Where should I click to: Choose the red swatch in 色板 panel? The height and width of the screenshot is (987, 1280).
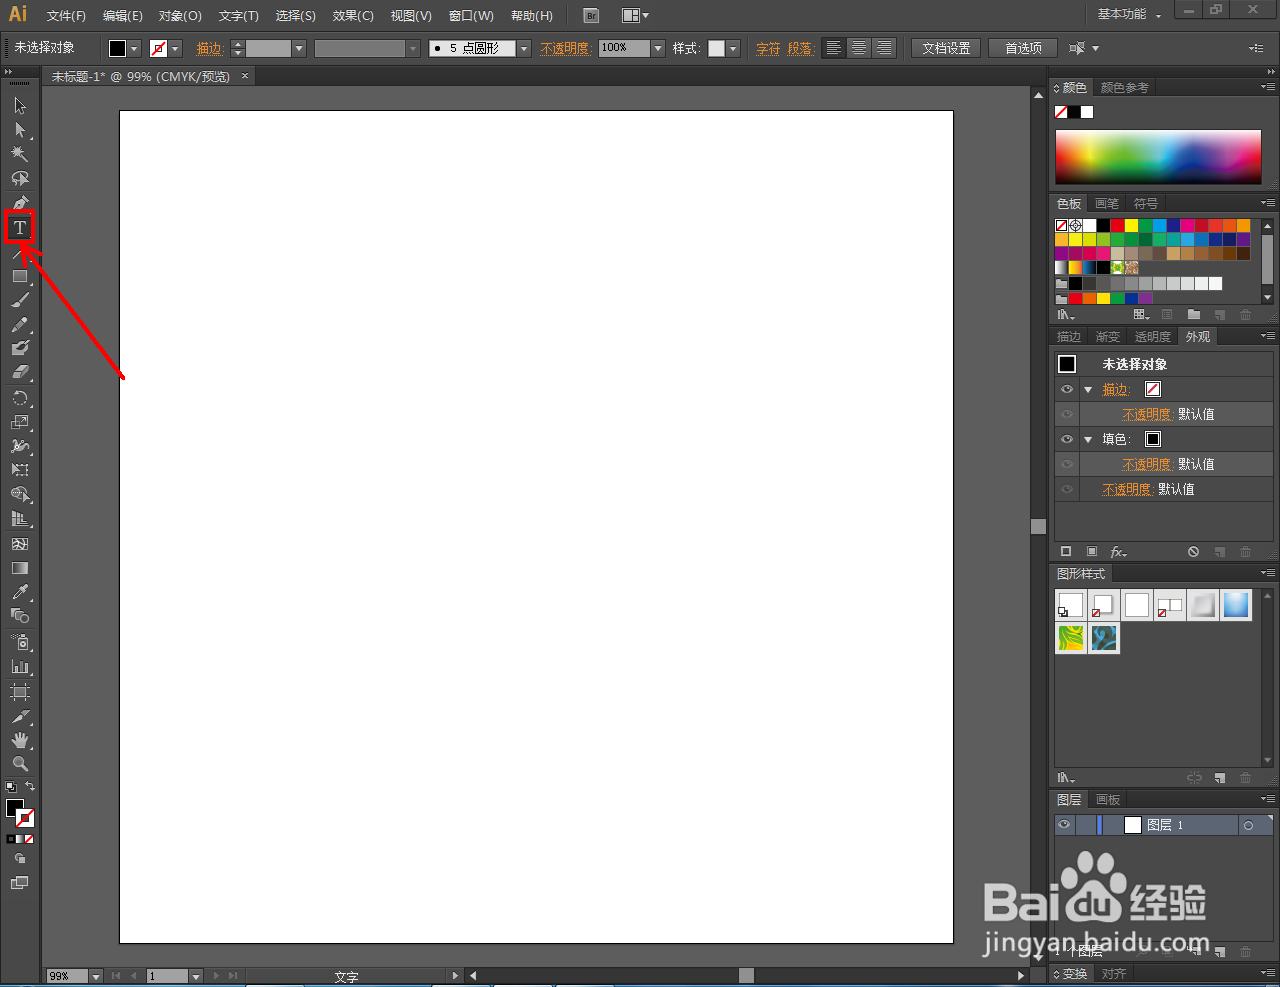click(1117, 226)
